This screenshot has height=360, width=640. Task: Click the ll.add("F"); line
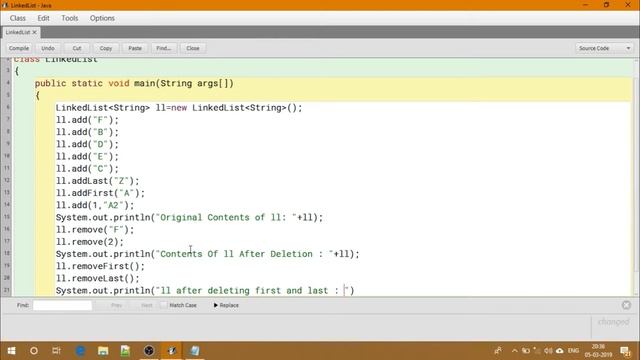[87, 120]
